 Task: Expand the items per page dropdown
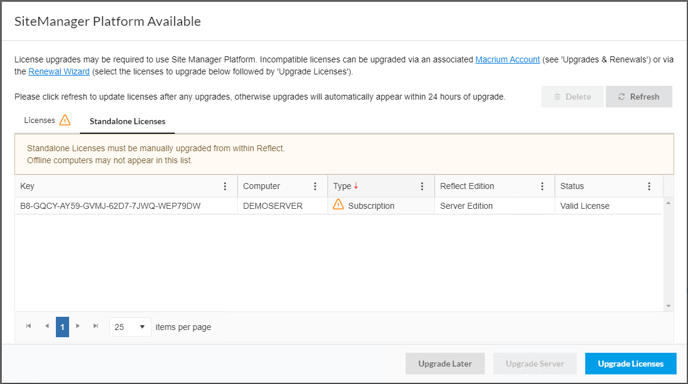click(x=130, y=327)
